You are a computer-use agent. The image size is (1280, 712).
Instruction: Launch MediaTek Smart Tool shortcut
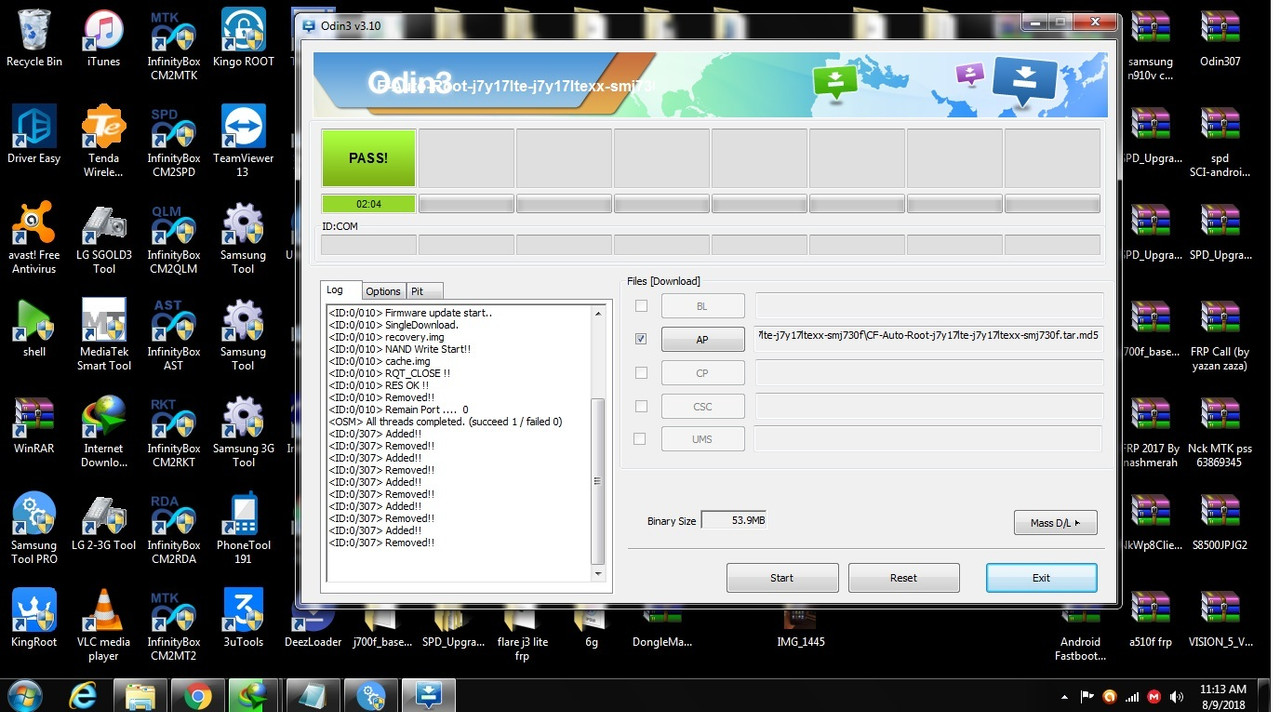pyautogui.click(x=103, y=336)
